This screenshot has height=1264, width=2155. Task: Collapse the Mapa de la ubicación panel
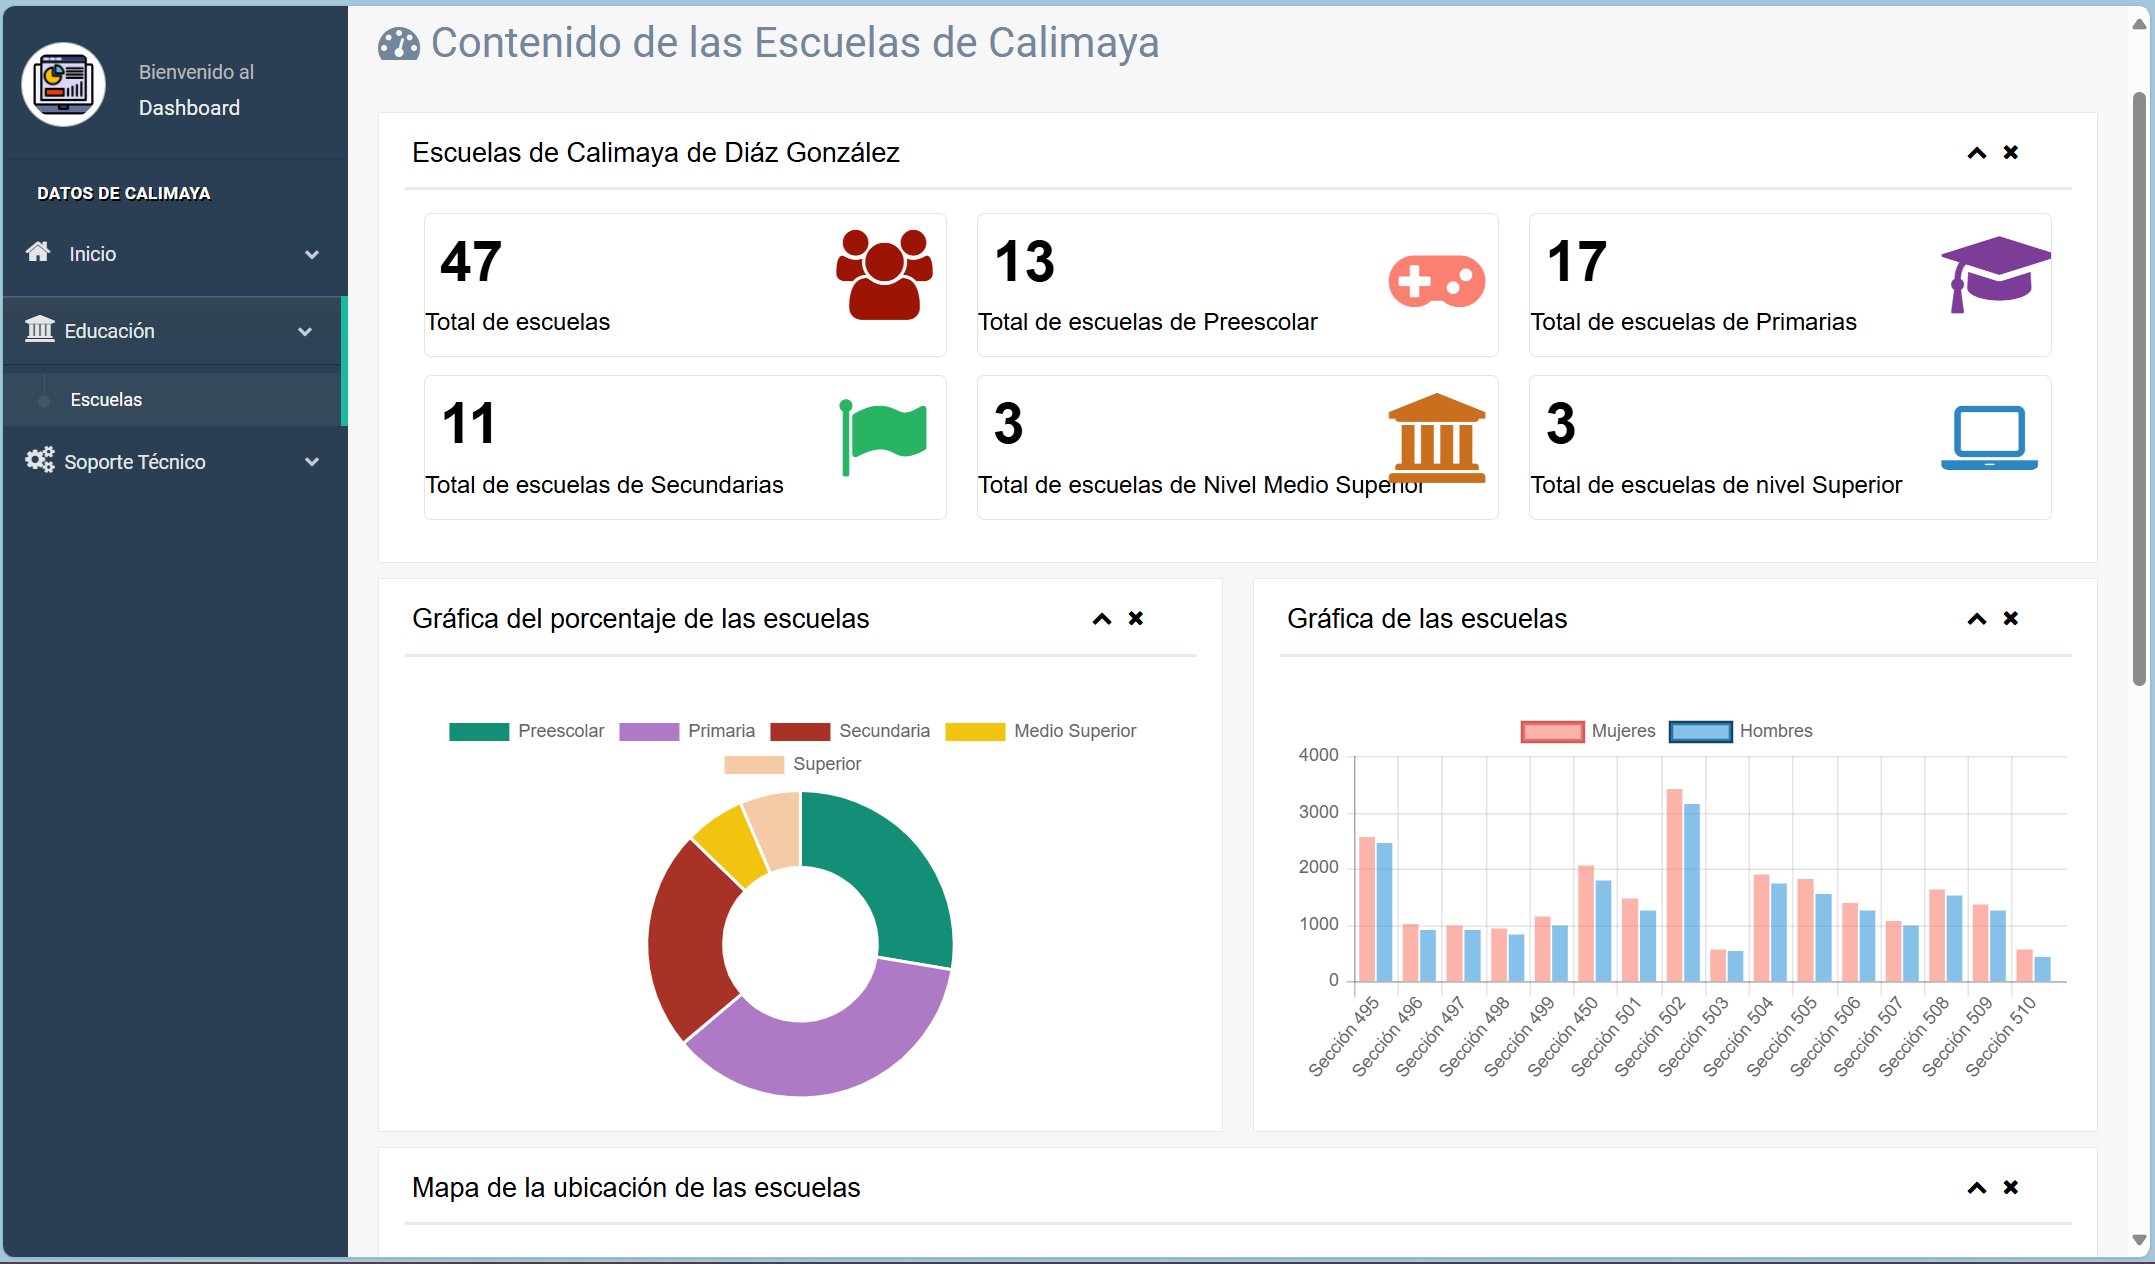point(1977,1188)
